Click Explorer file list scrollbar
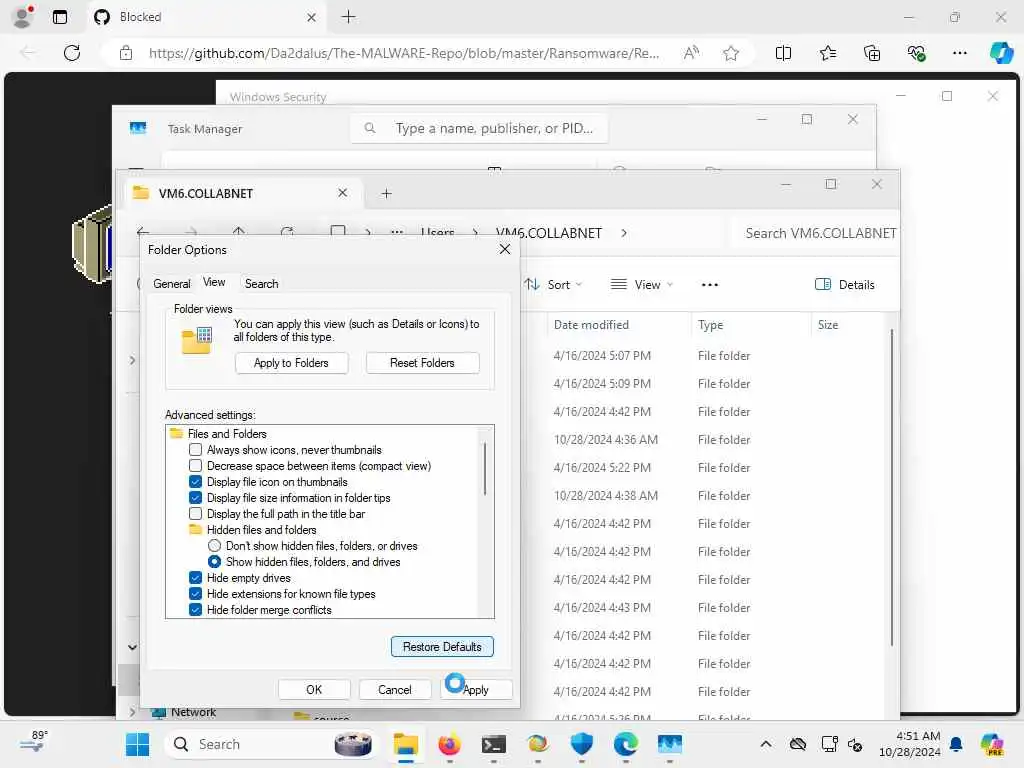 coord(891,487)
